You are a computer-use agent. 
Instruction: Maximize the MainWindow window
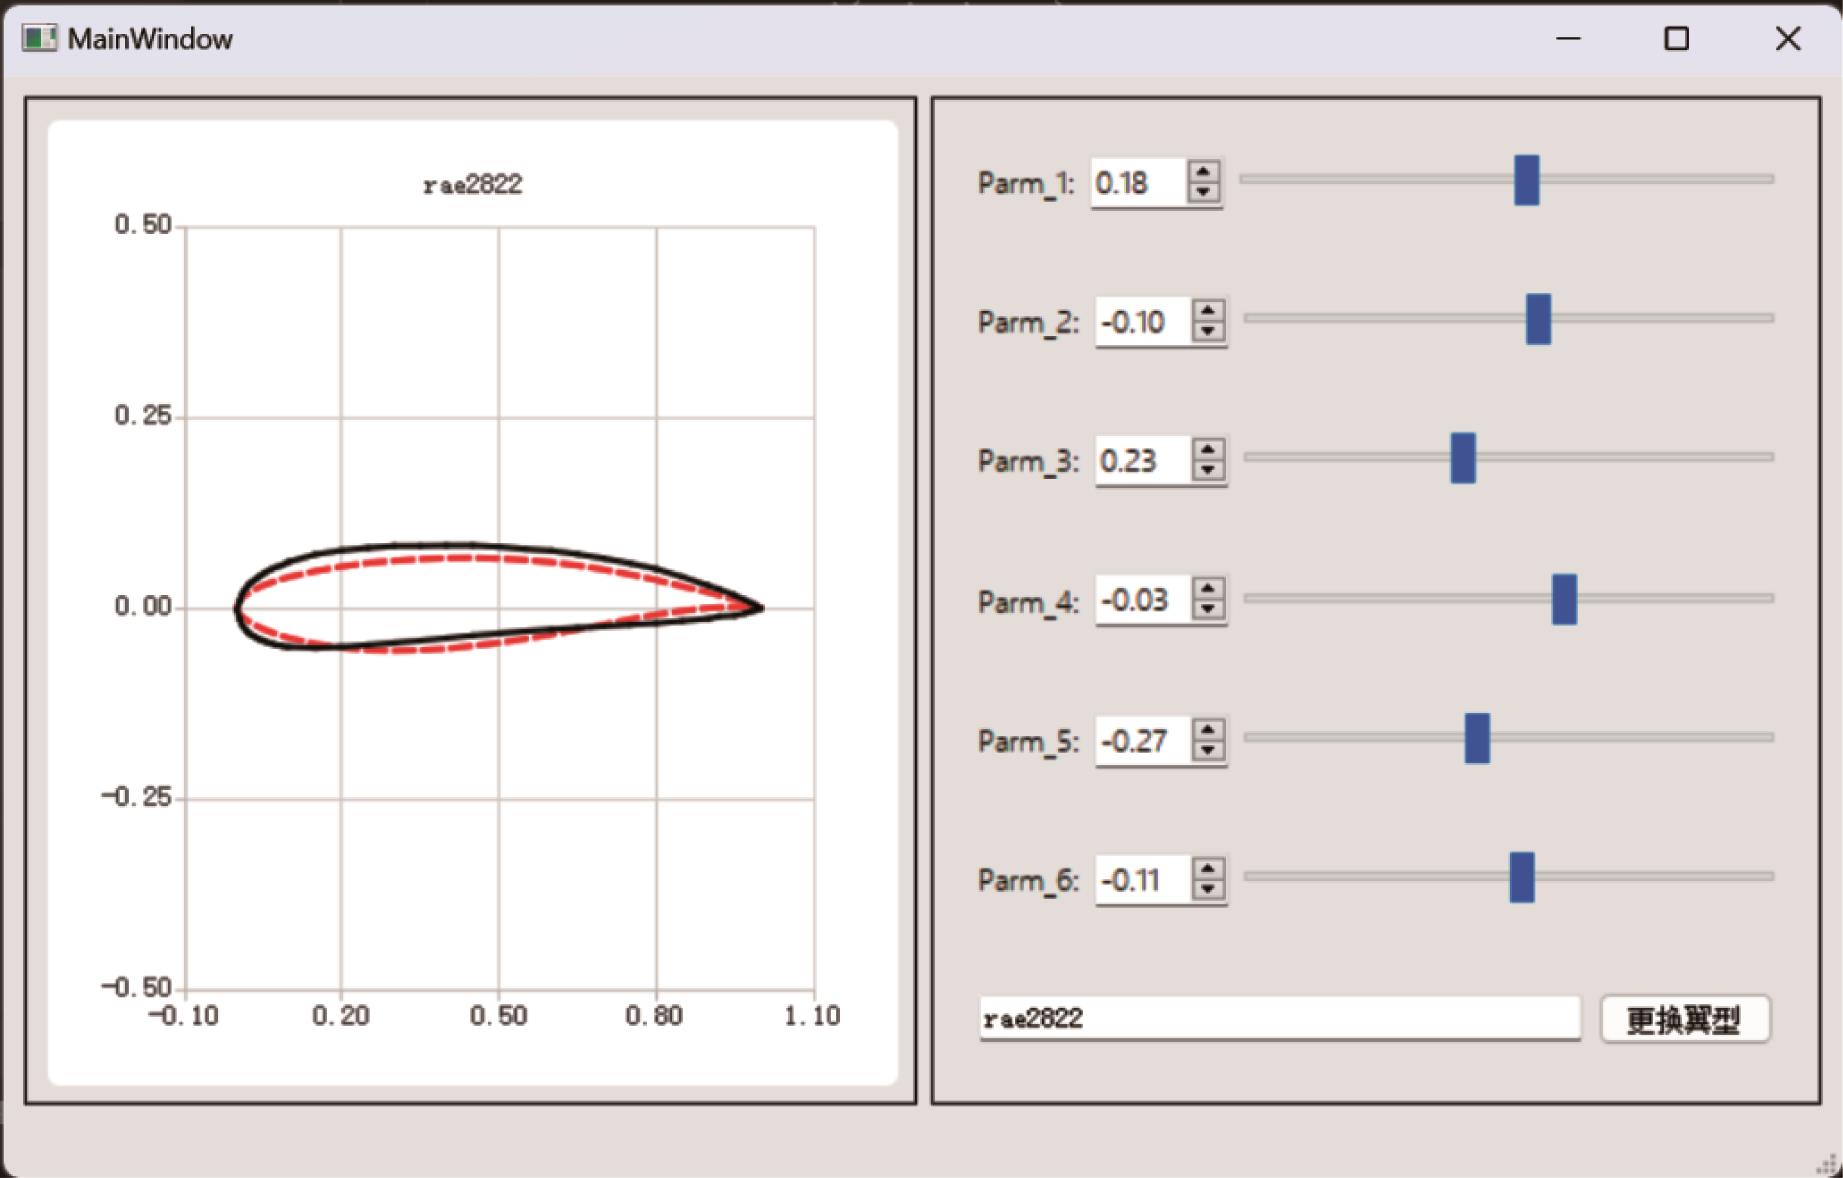(x=1677, y=38)
